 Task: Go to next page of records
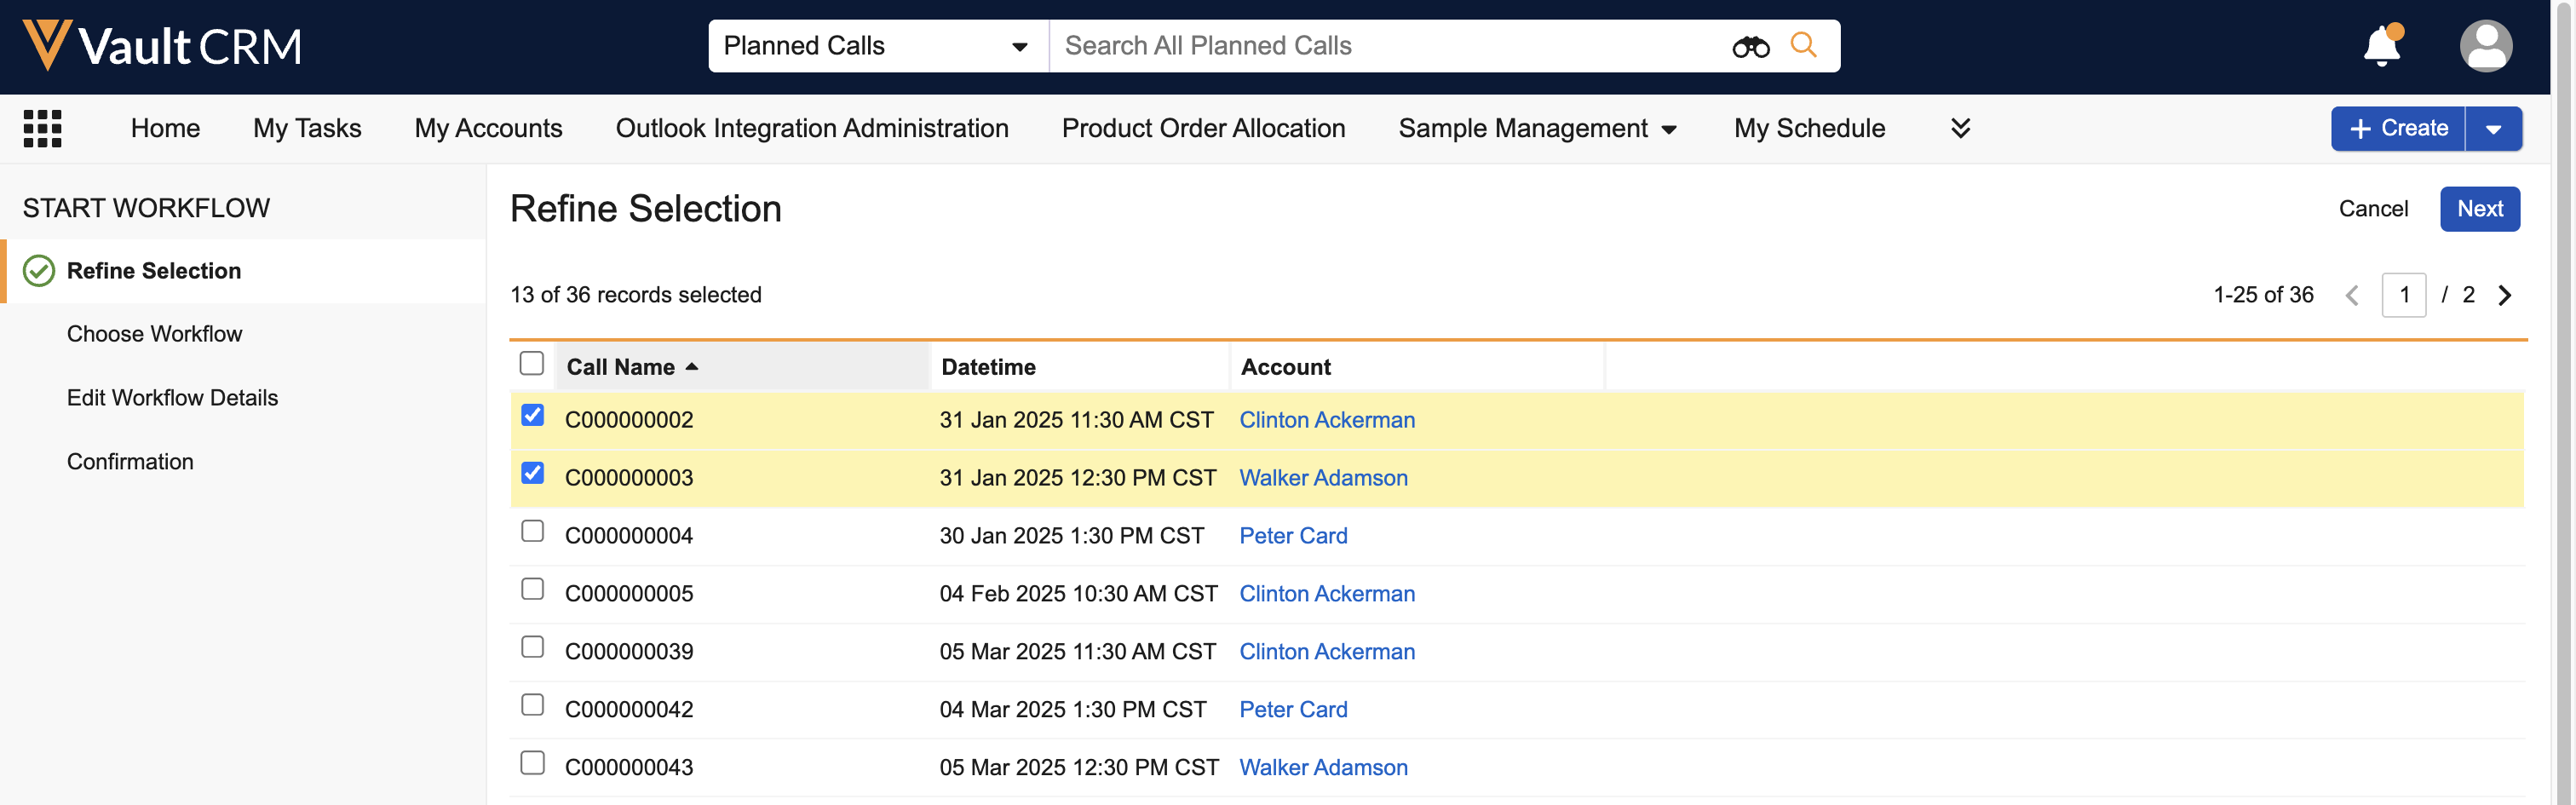(2505, 295)
